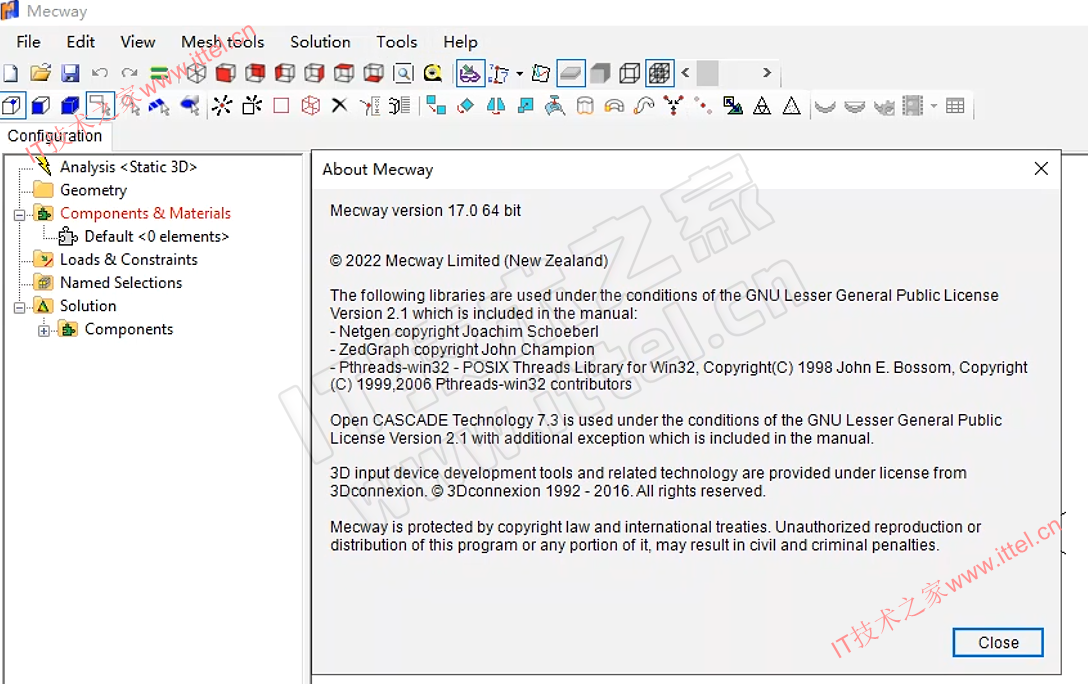Collapse the Solution tree node
Screen dimensions: 1088x684
(x=19, y=307)
